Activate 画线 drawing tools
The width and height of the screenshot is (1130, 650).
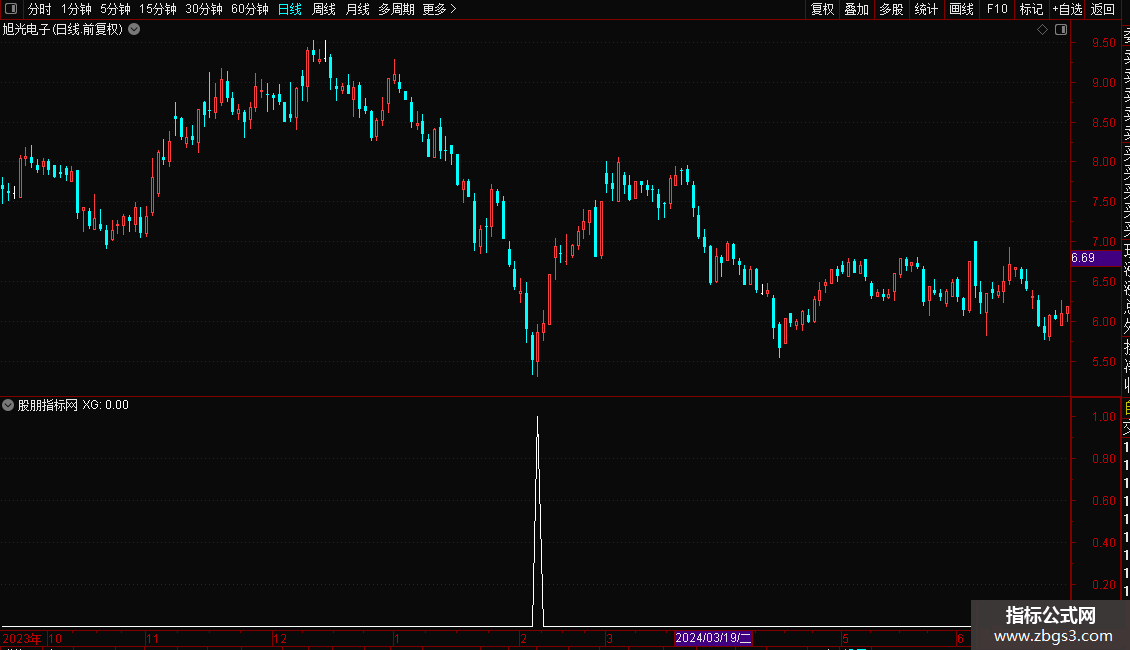point(961,9)
